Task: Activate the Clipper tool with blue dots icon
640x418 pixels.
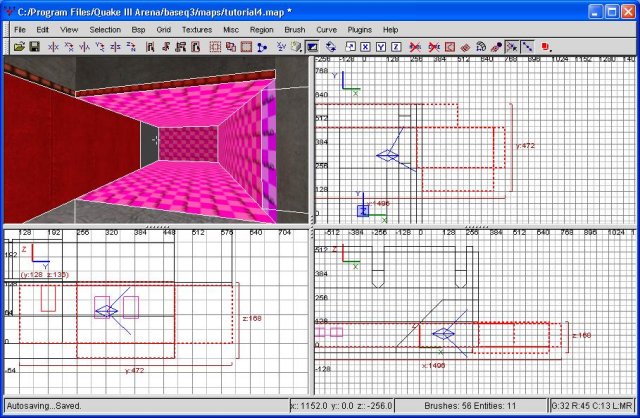Action: [x=262, y=47]
